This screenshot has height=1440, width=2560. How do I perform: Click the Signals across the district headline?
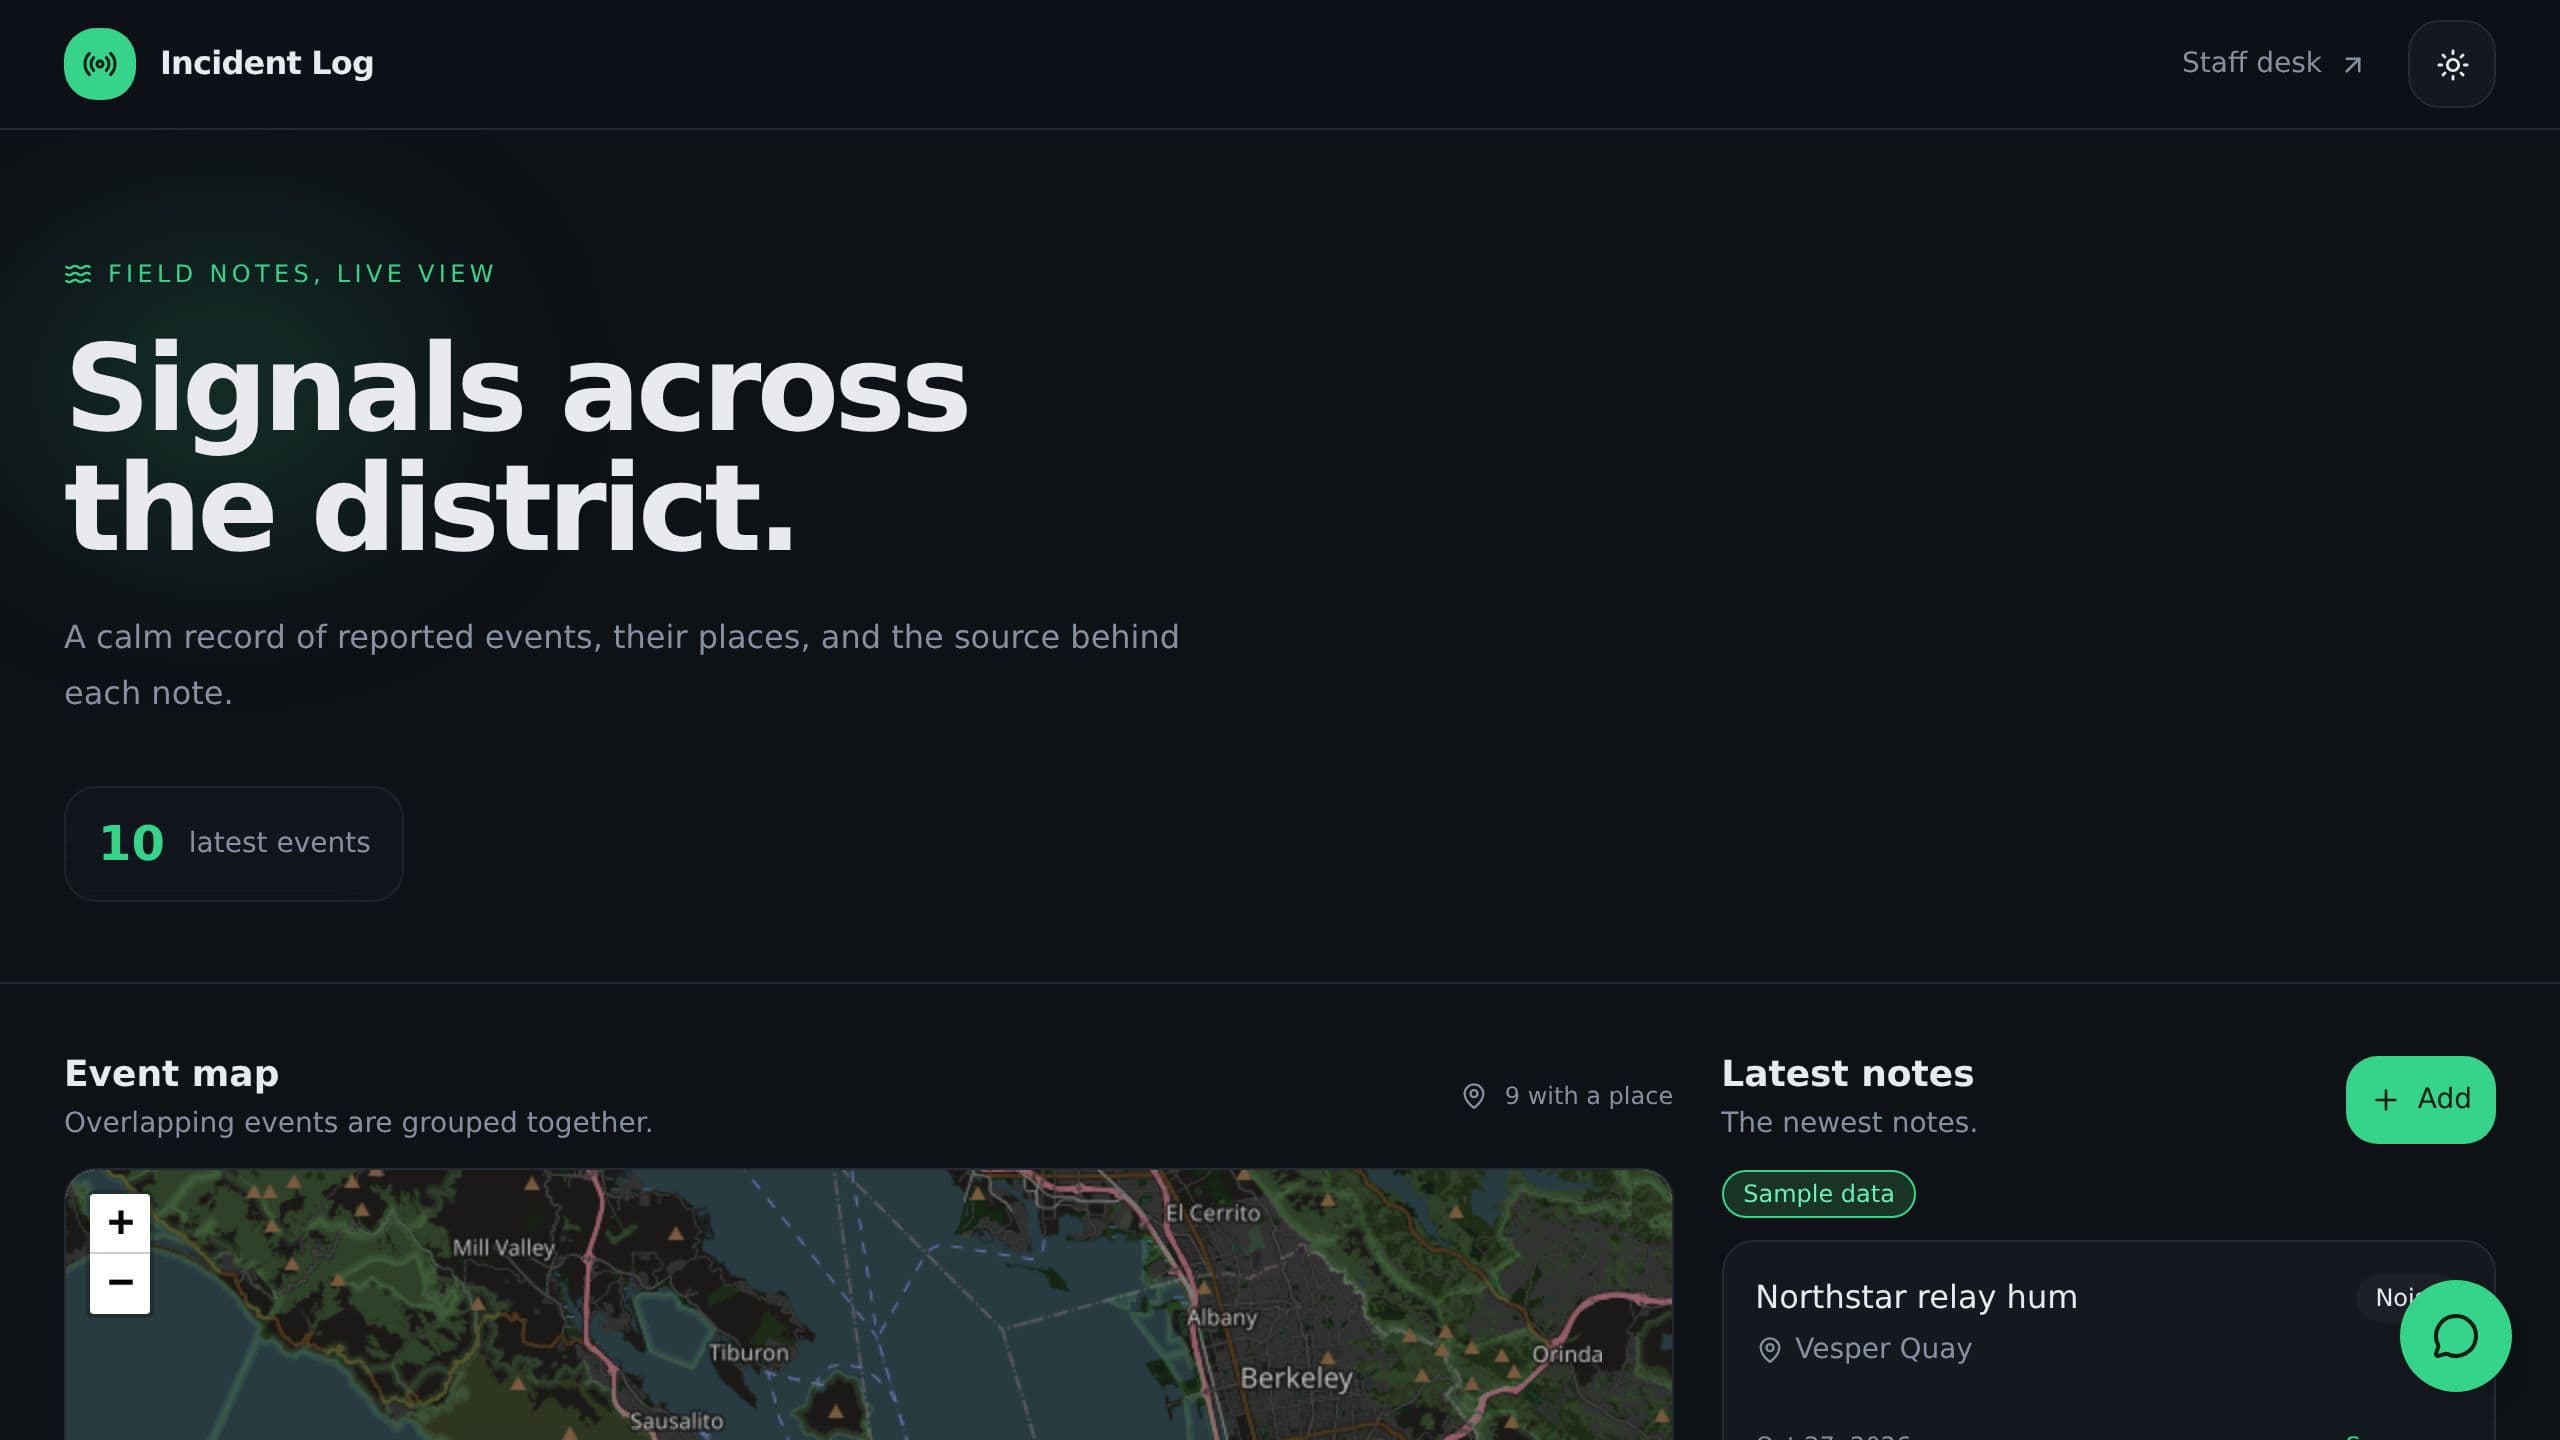[x=516, y=447]
